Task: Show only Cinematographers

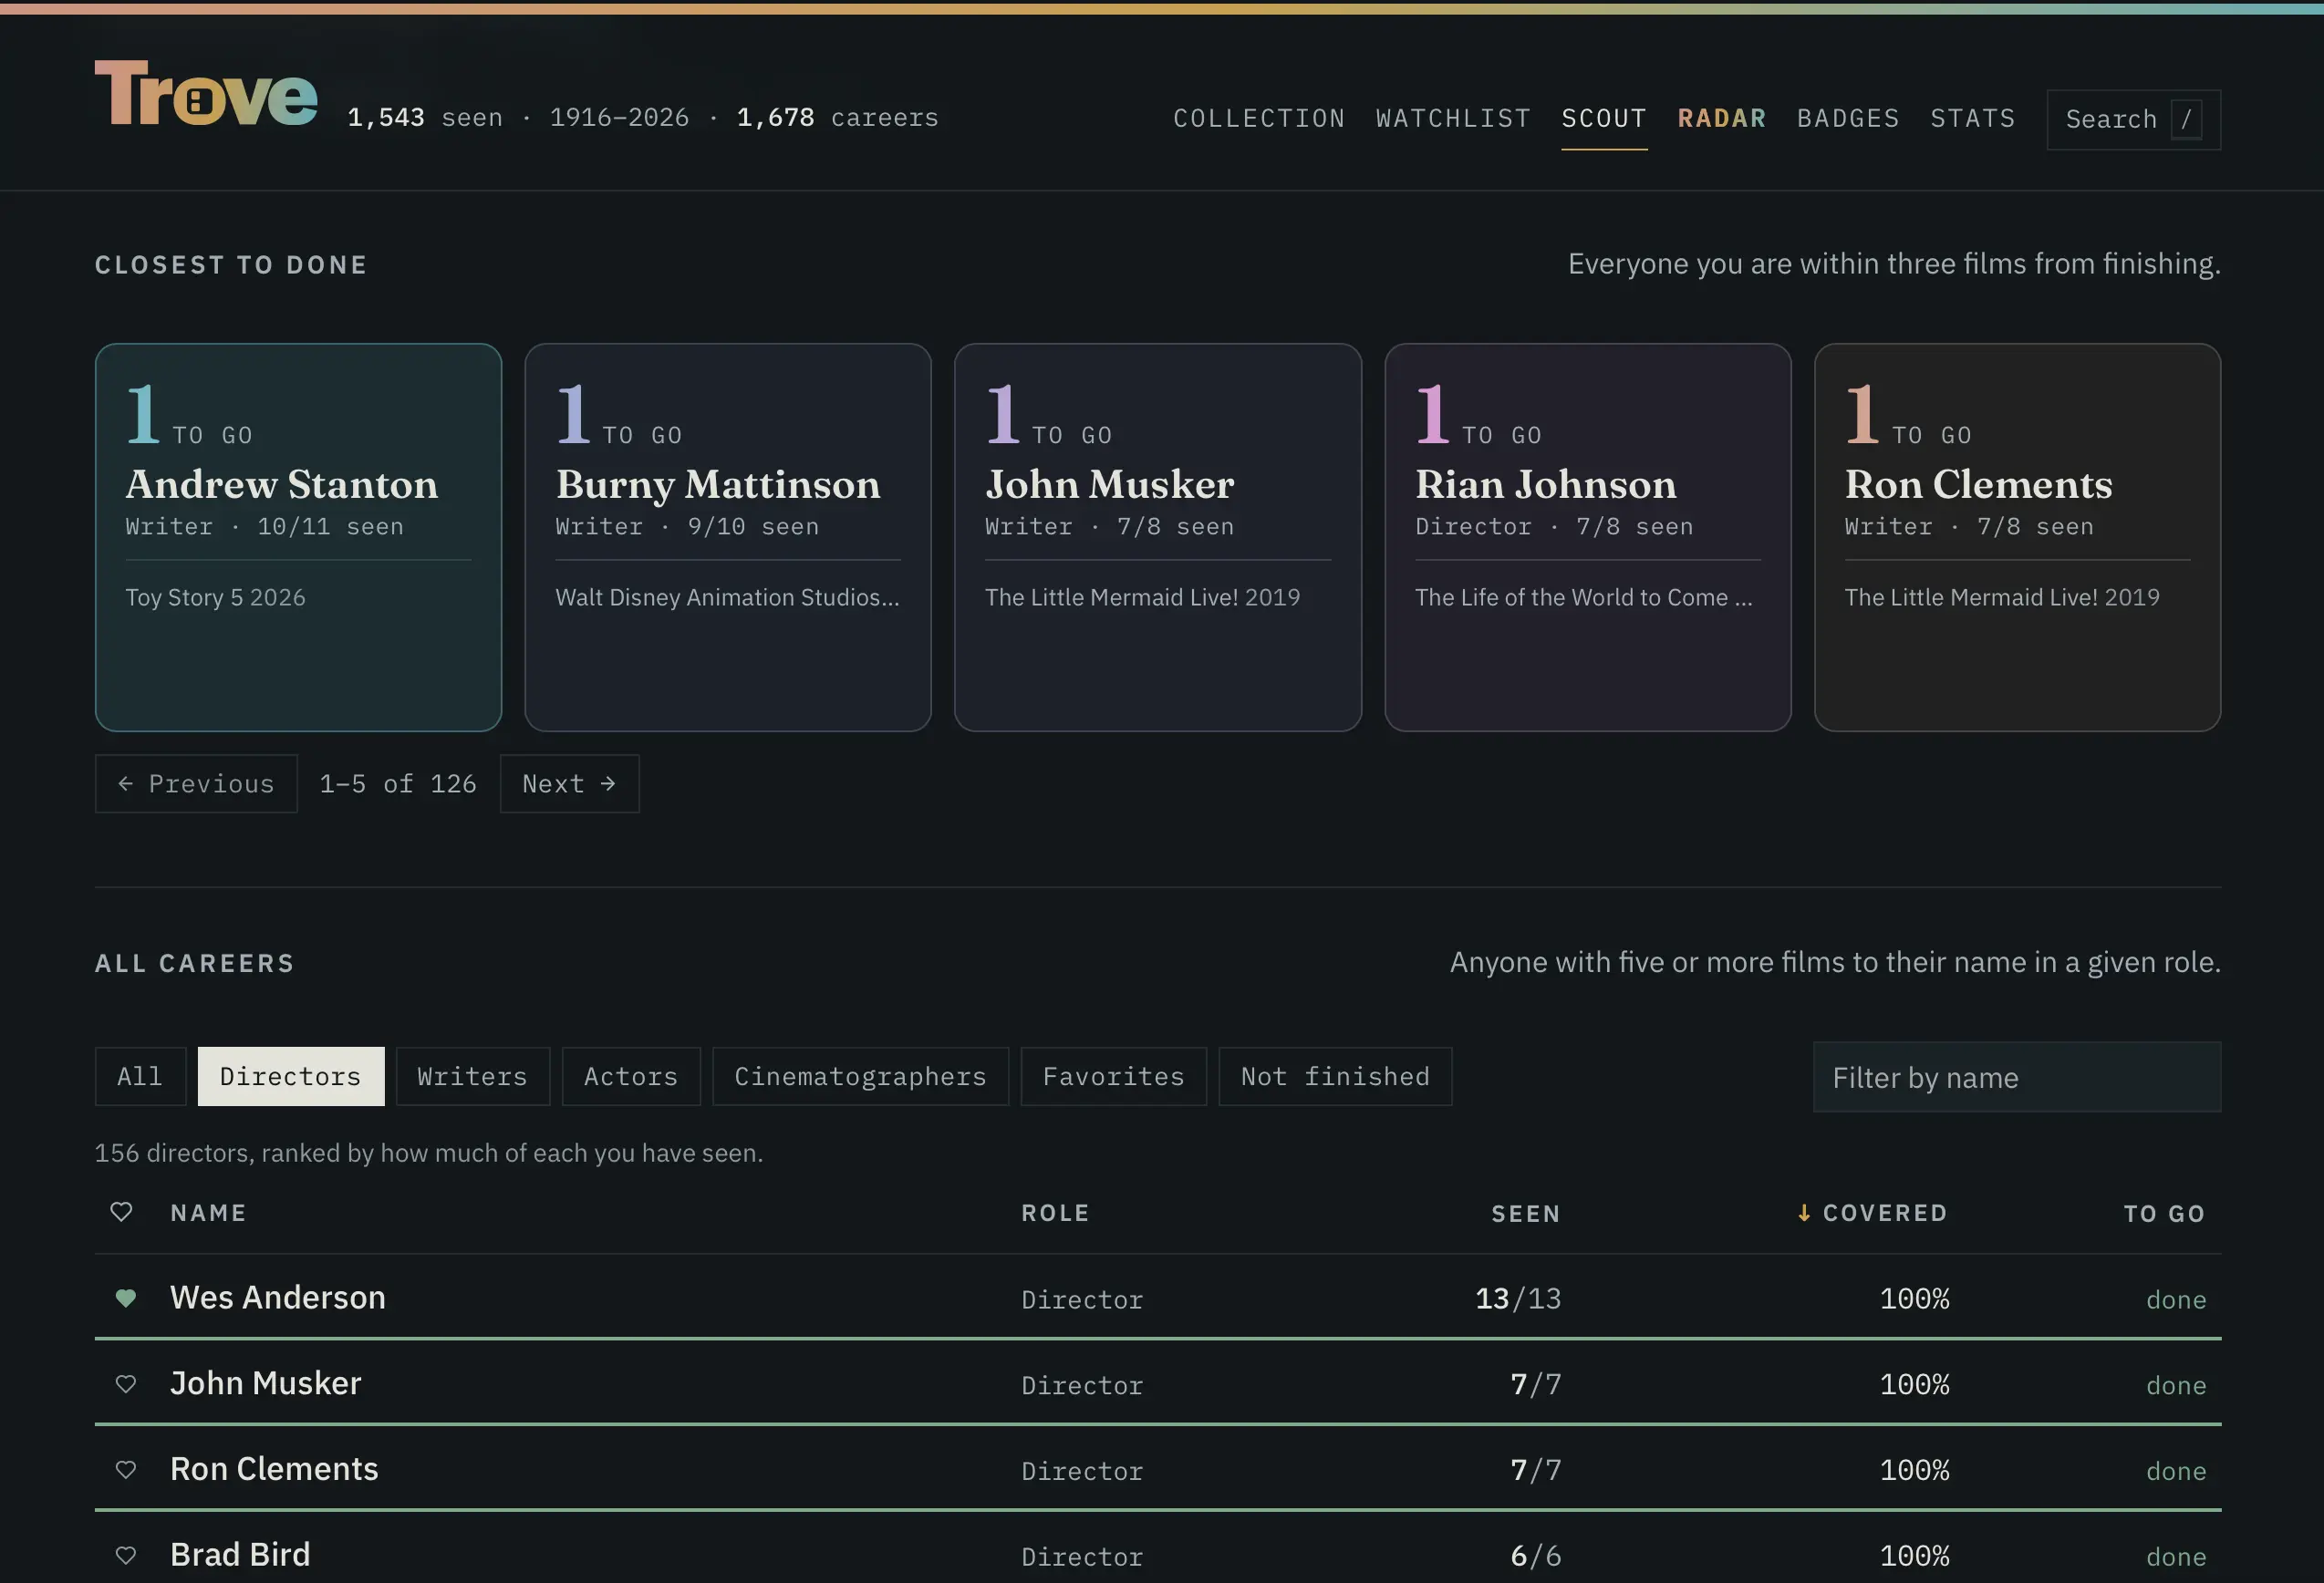Action: pos(860,1077)
